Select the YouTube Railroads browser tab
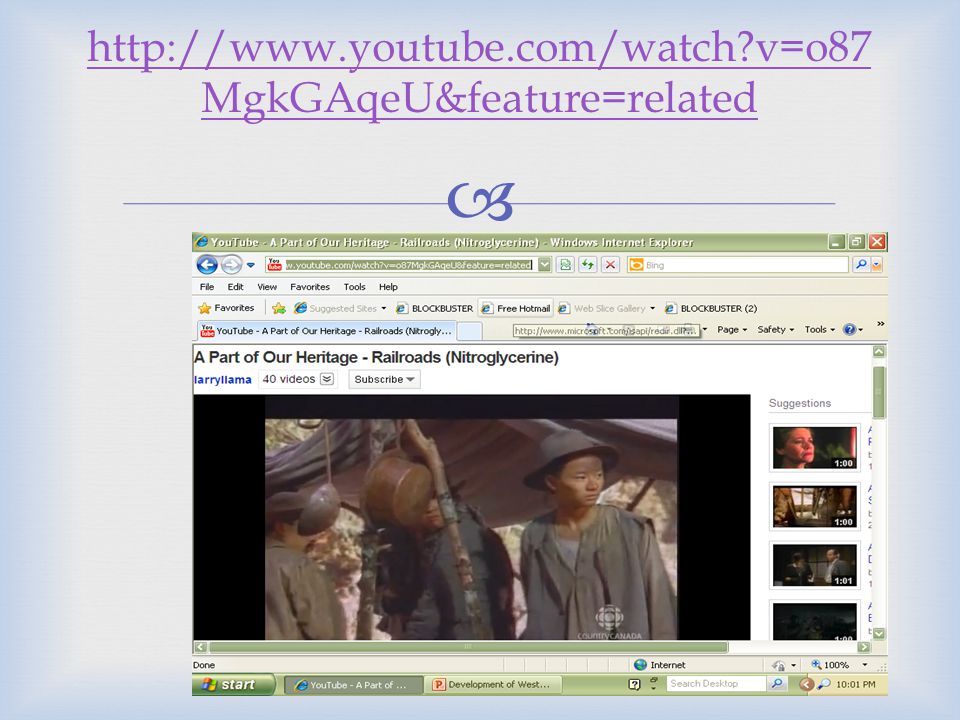The height and width of the screenshot is (720, 960). (326, 331)
